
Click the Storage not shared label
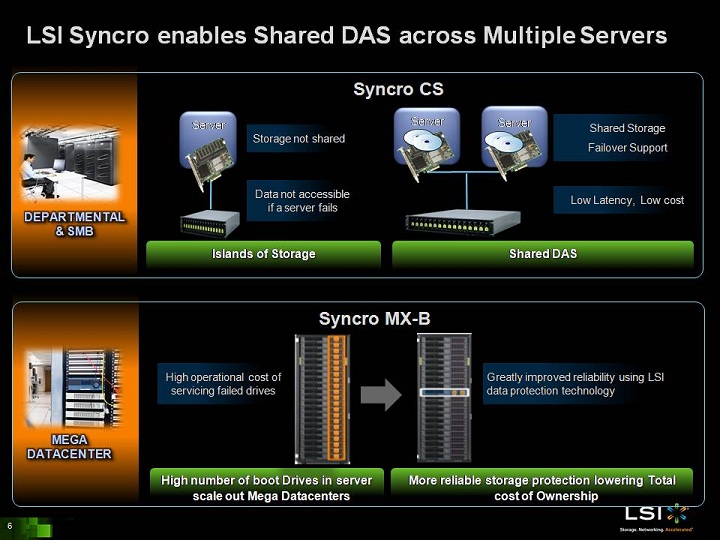click(x=298, y=138)
